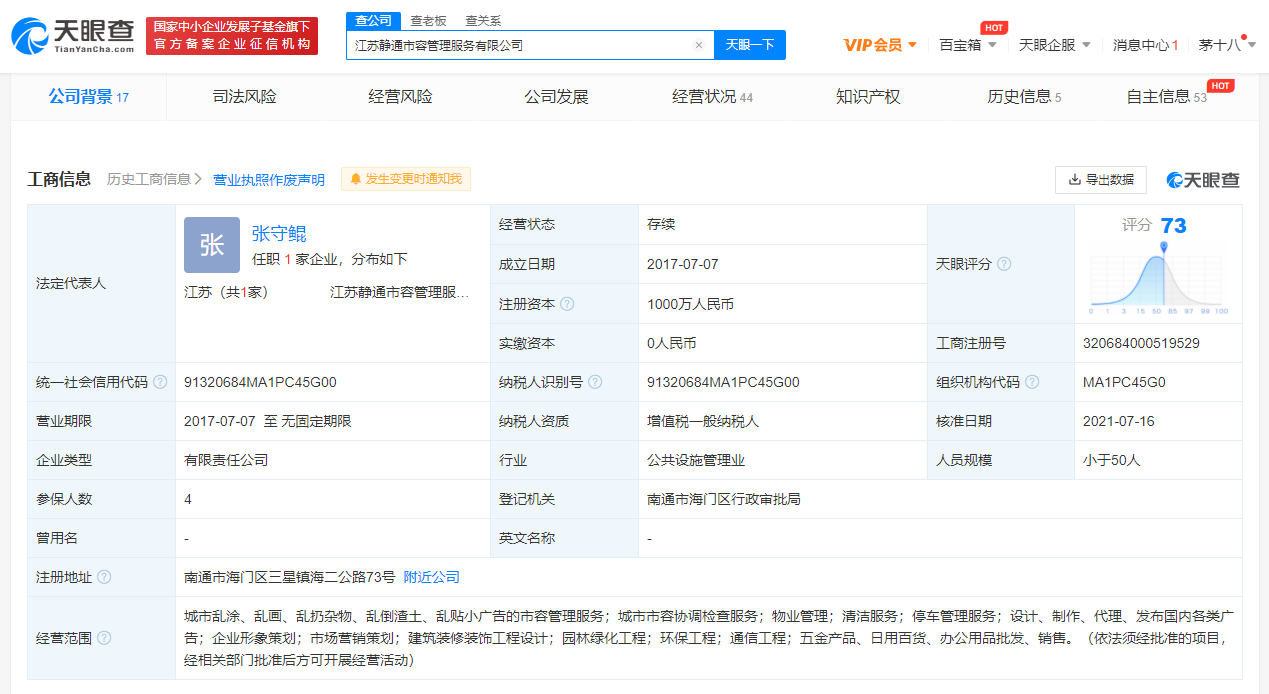Select the 成立日期 value 2017-07-07

coord(683,265)
